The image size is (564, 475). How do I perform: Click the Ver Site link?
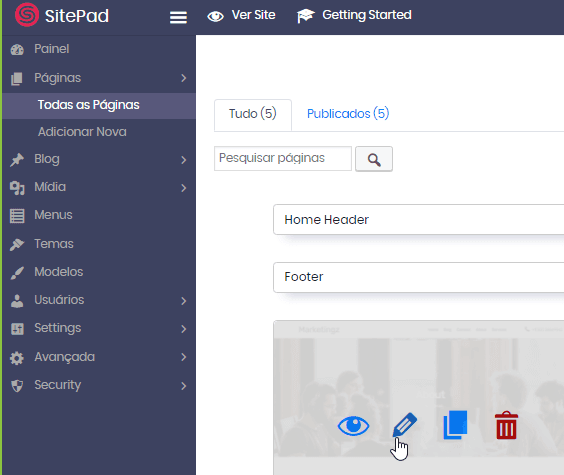pos(241,15)
